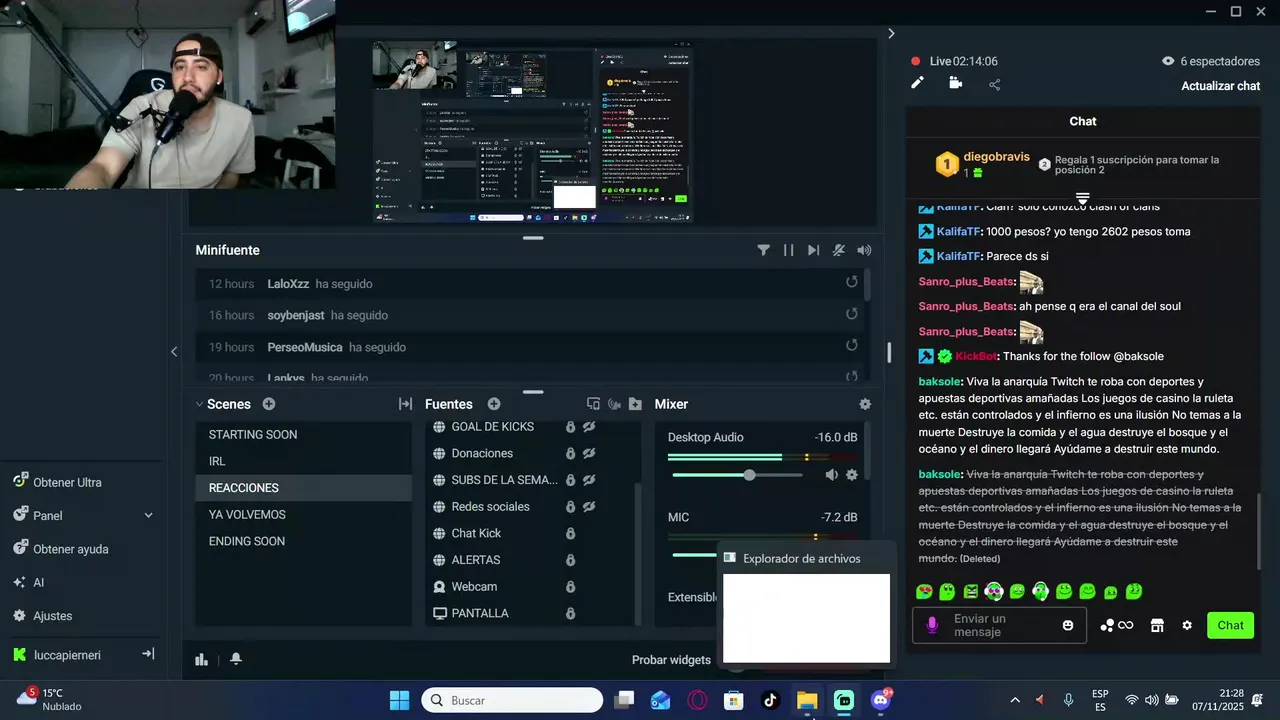Select the REACCIONES scene
This screenshot has height=720, width=1280.
303,488
